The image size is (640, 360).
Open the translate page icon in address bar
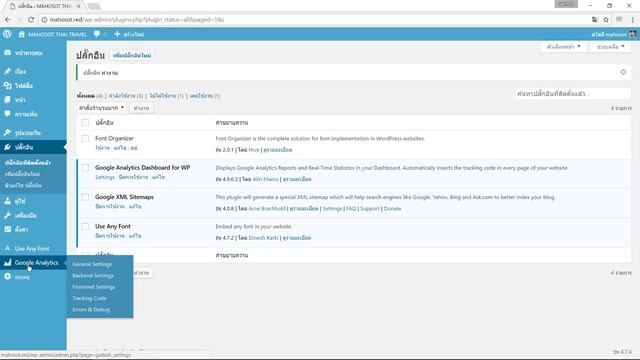[x=595, y=19]
